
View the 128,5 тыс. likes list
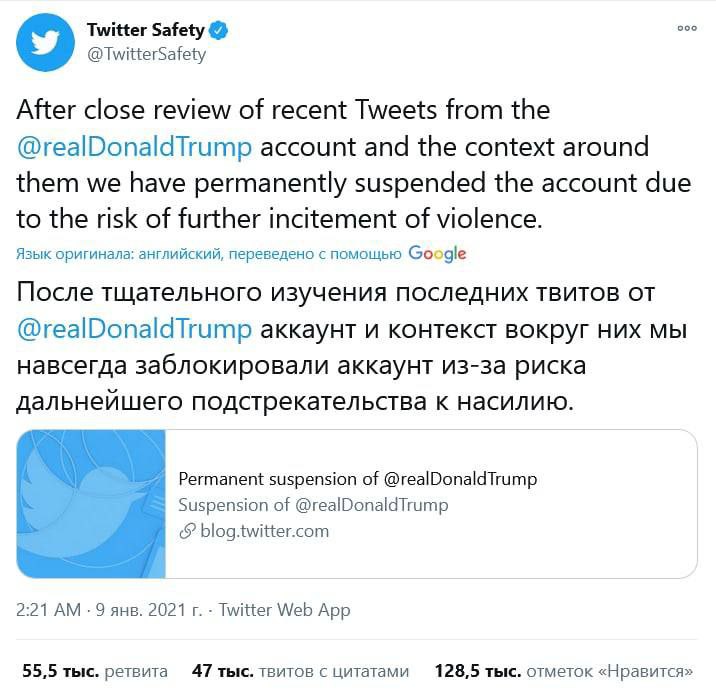tap(564, 671)
